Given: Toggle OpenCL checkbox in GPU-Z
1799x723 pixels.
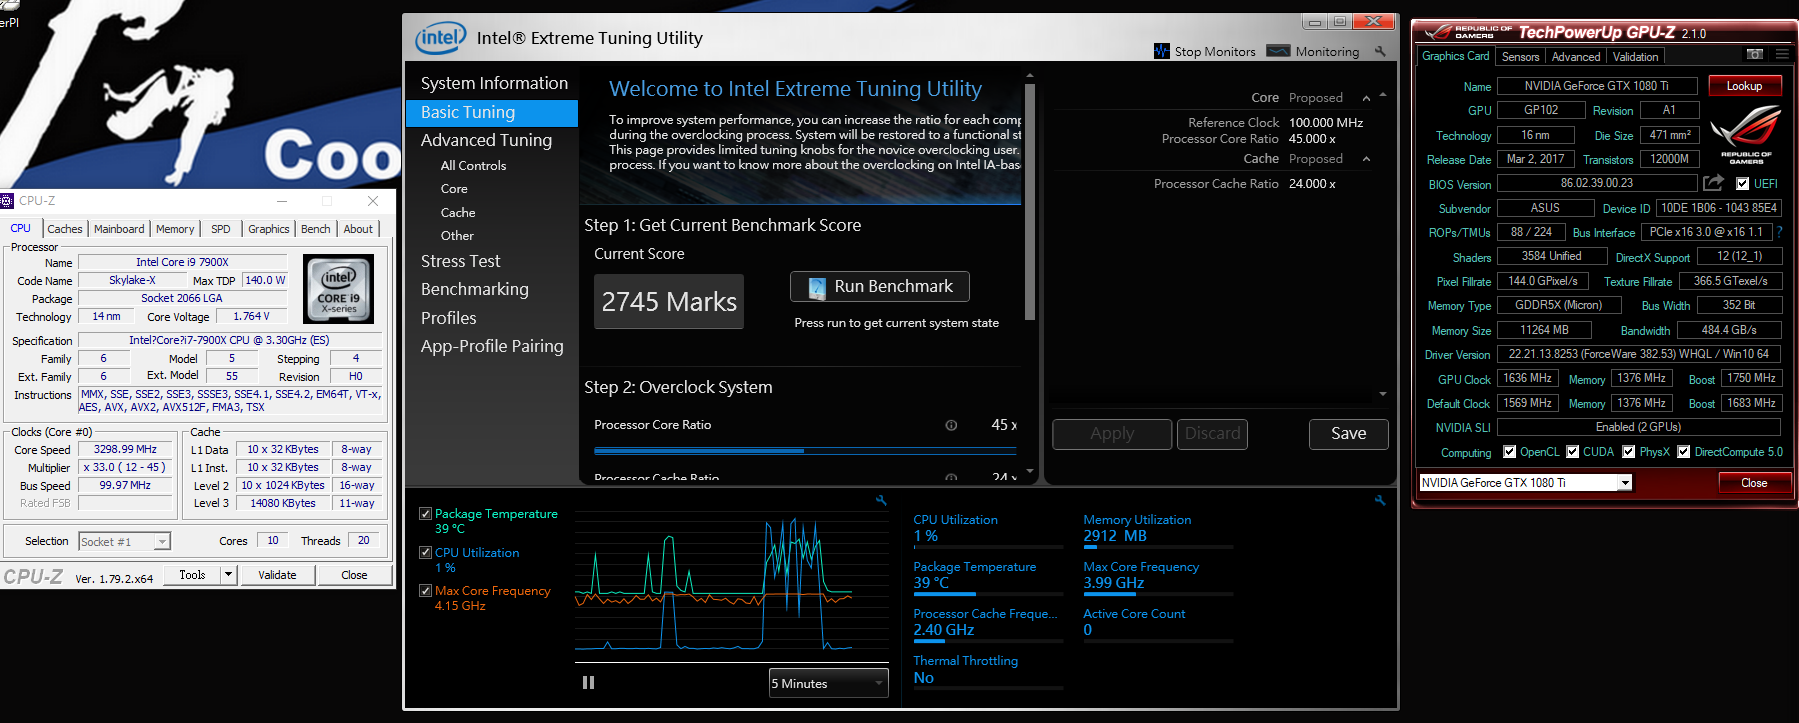Looking at the screenshot, I should pos(1510,452).
